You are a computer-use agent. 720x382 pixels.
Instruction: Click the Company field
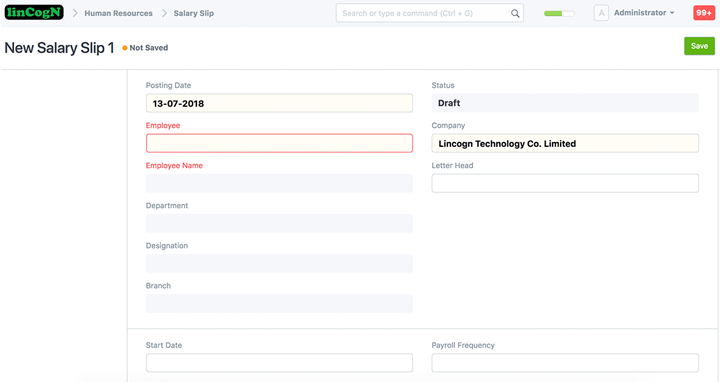565,143
